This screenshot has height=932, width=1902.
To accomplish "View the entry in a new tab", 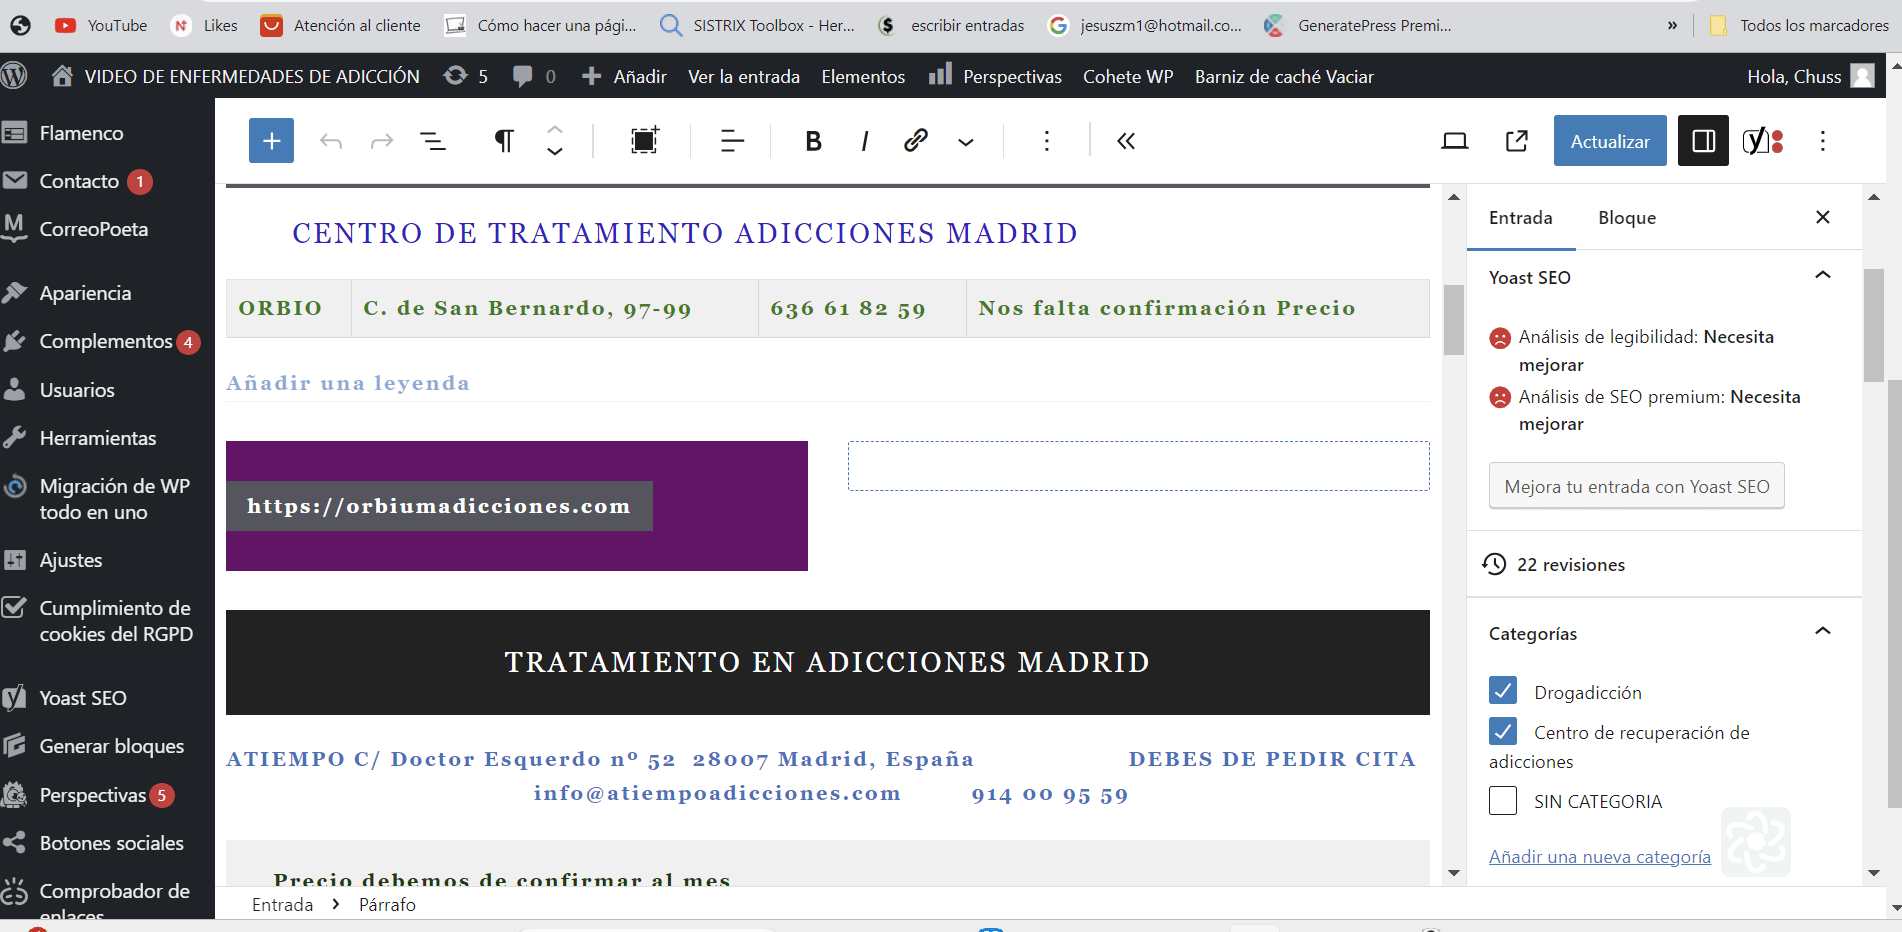I will coord(1517,141).
